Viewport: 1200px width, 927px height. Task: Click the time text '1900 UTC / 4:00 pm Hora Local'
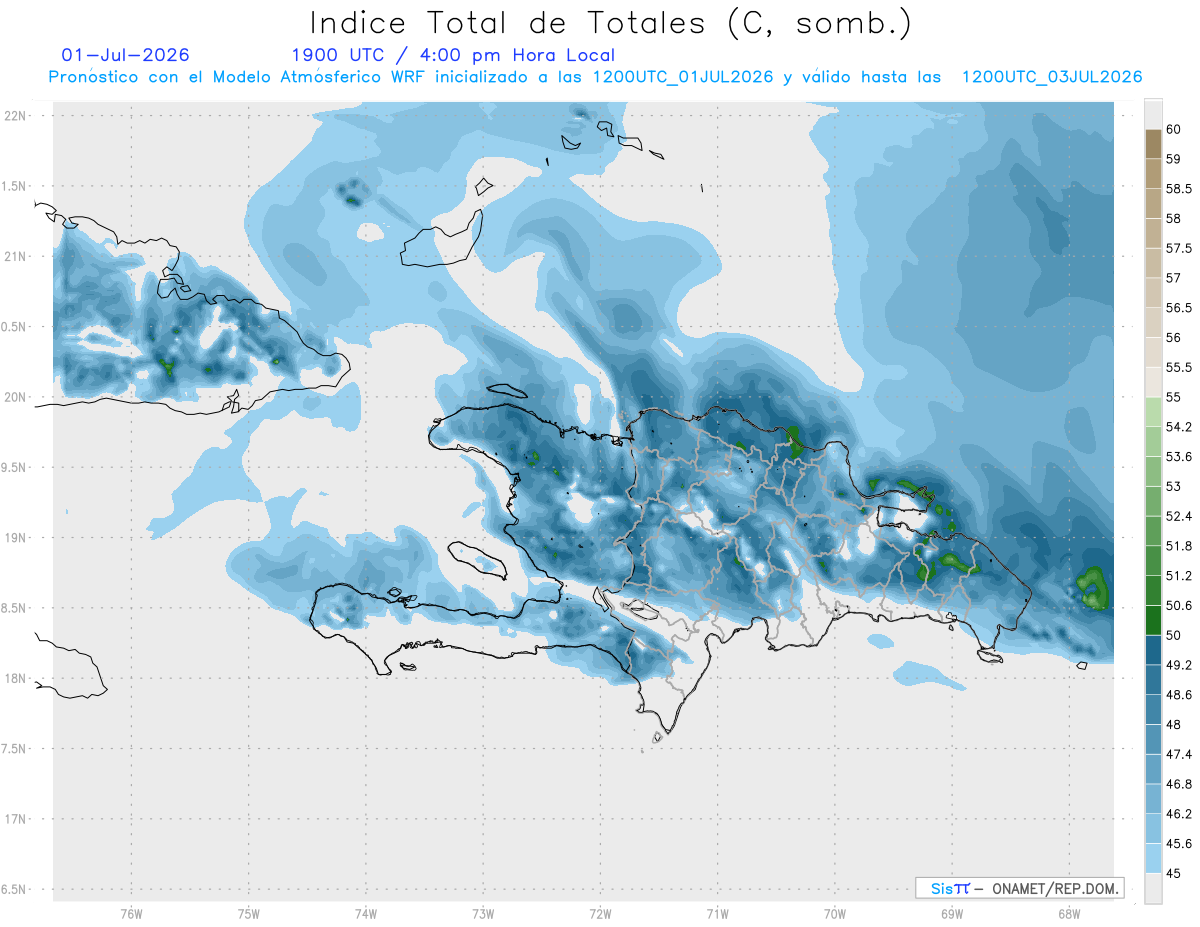coord(453,55)
